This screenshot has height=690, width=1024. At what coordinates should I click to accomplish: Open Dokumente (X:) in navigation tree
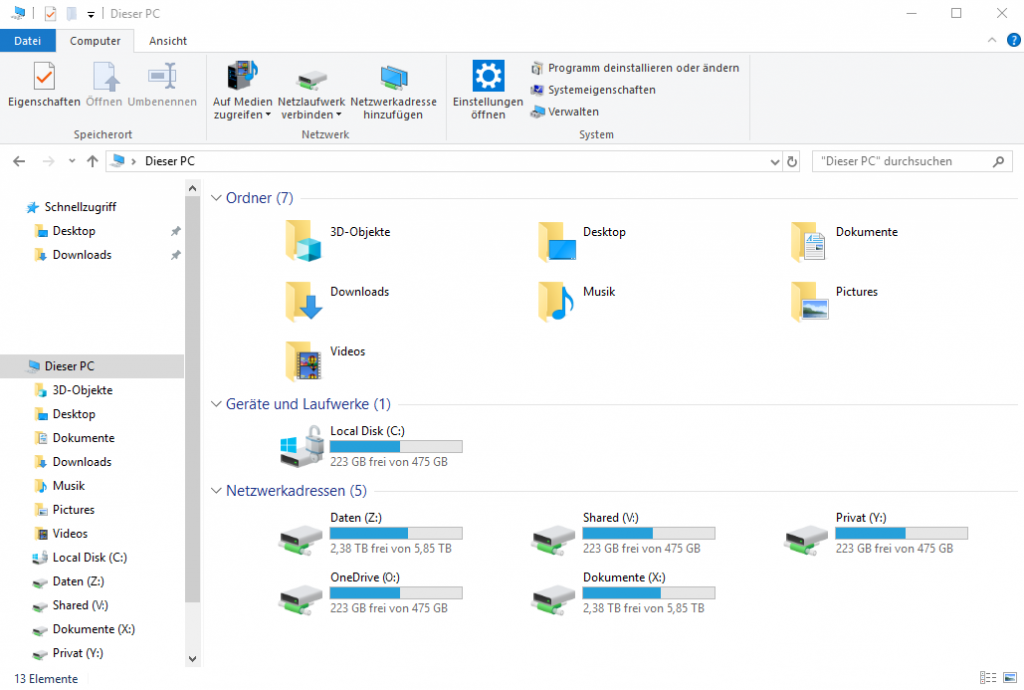point(93,629)
